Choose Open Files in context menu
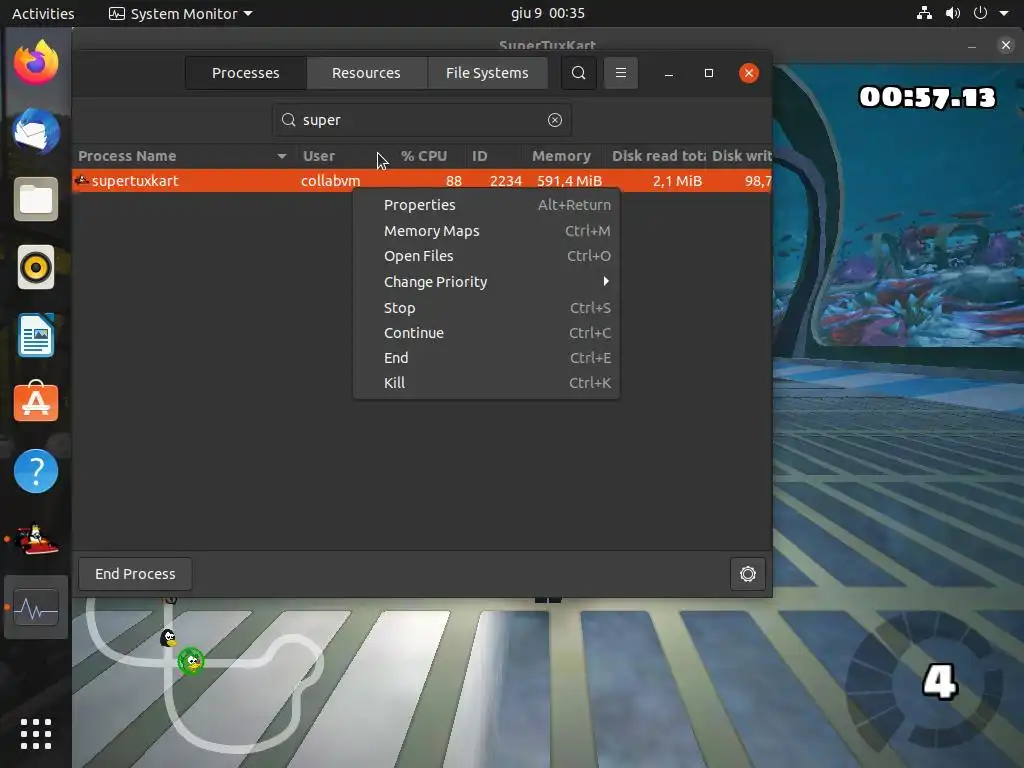Viewport: 1024px width, 768px height. pyautogui.click(x=487, y=256)
